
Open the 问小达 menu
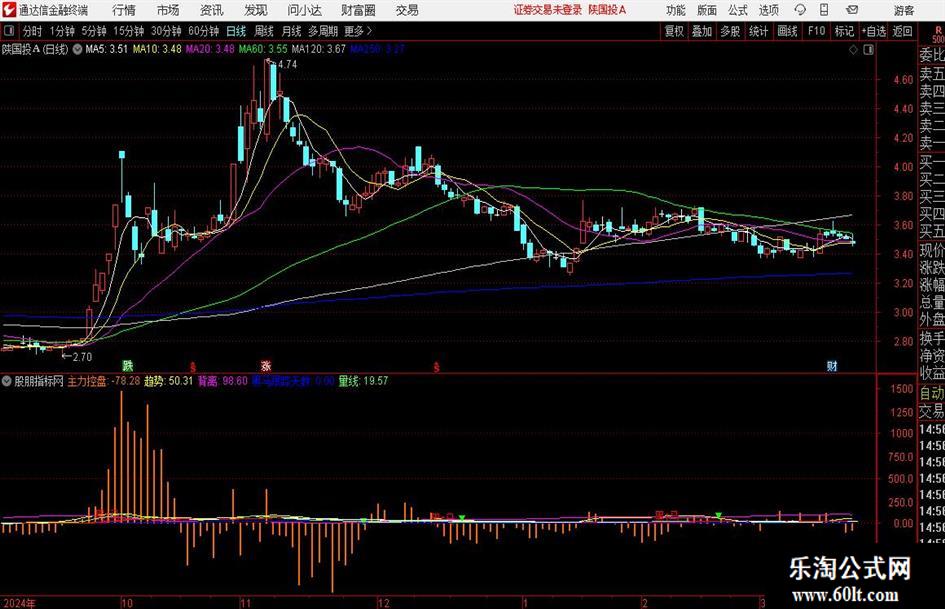pos(304,10)
